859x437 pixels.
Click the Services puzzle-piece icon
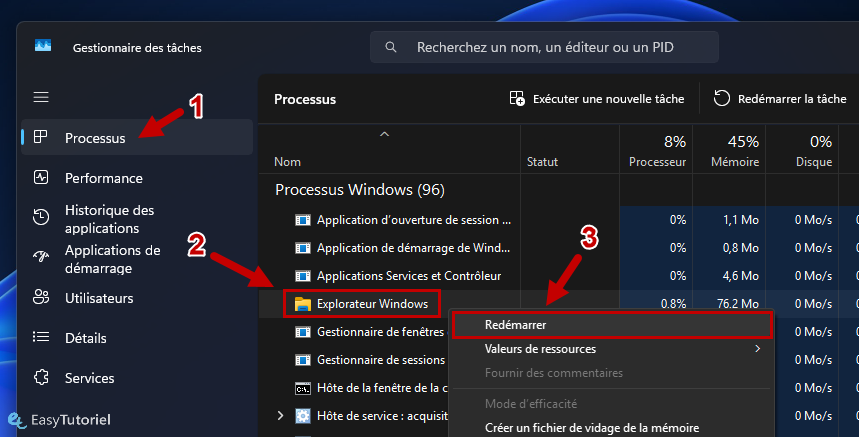click(x=41, y=377)
